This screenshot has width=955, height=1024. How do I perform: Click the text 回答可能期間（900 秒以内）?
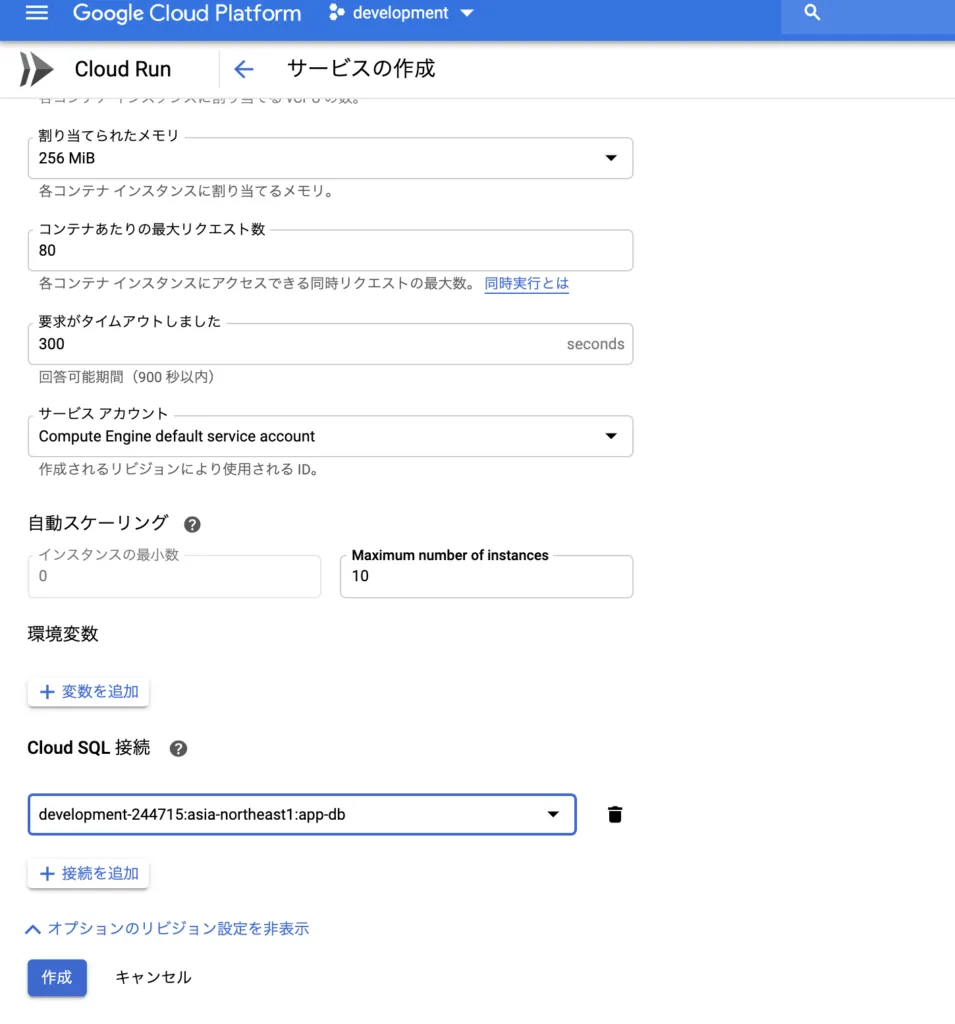tap(127, 377)
